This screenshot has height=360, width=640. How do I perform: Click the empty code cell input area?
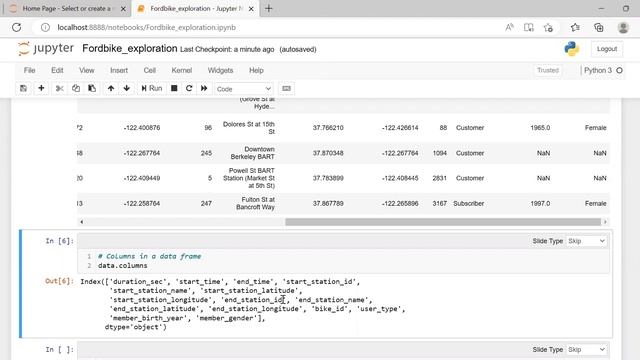point(343,358)
